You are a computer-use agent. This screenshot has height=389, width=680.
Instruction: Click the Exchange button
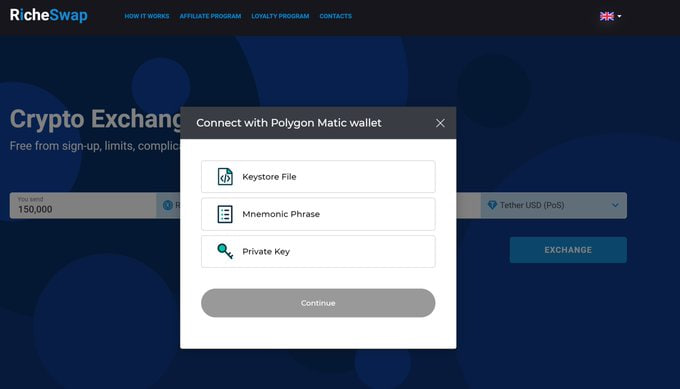(568, 250)
